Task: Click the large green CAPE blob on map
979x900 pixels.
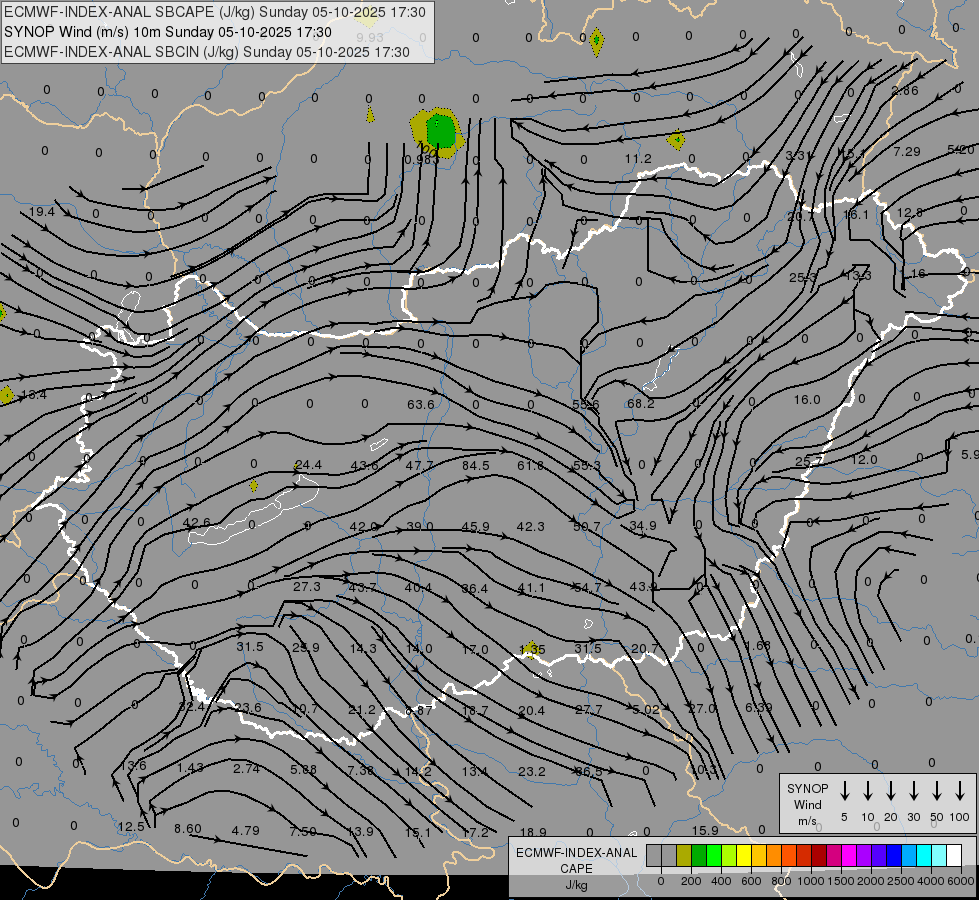Action: coord(440,131)
